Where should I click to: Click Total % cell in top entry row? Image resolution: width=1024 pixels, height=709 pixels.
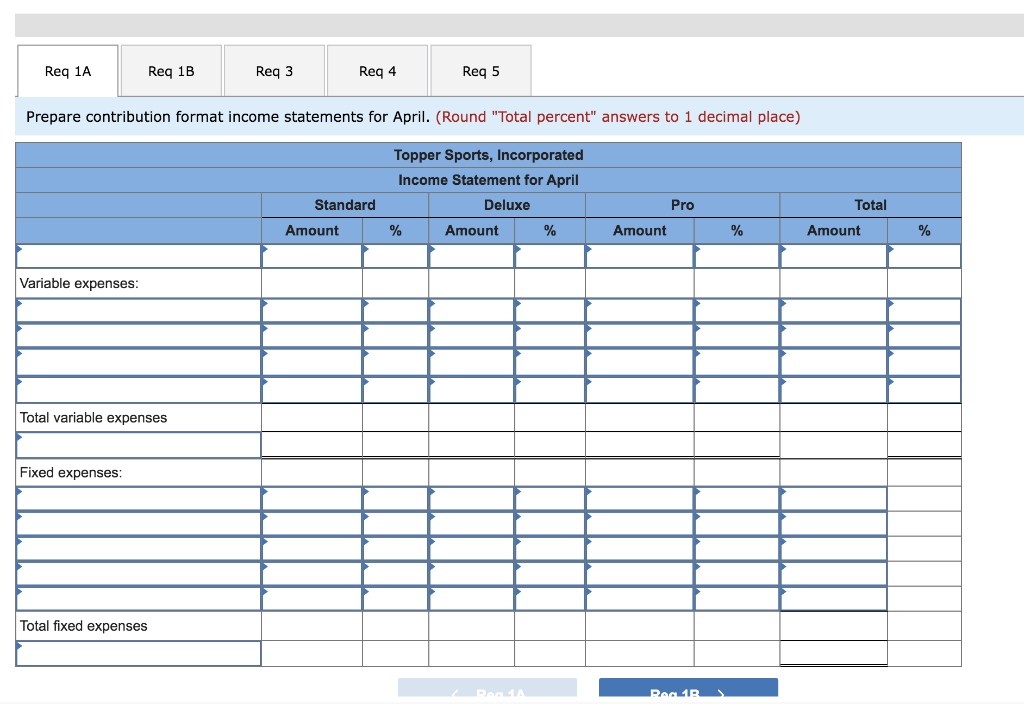coord(925,256)
